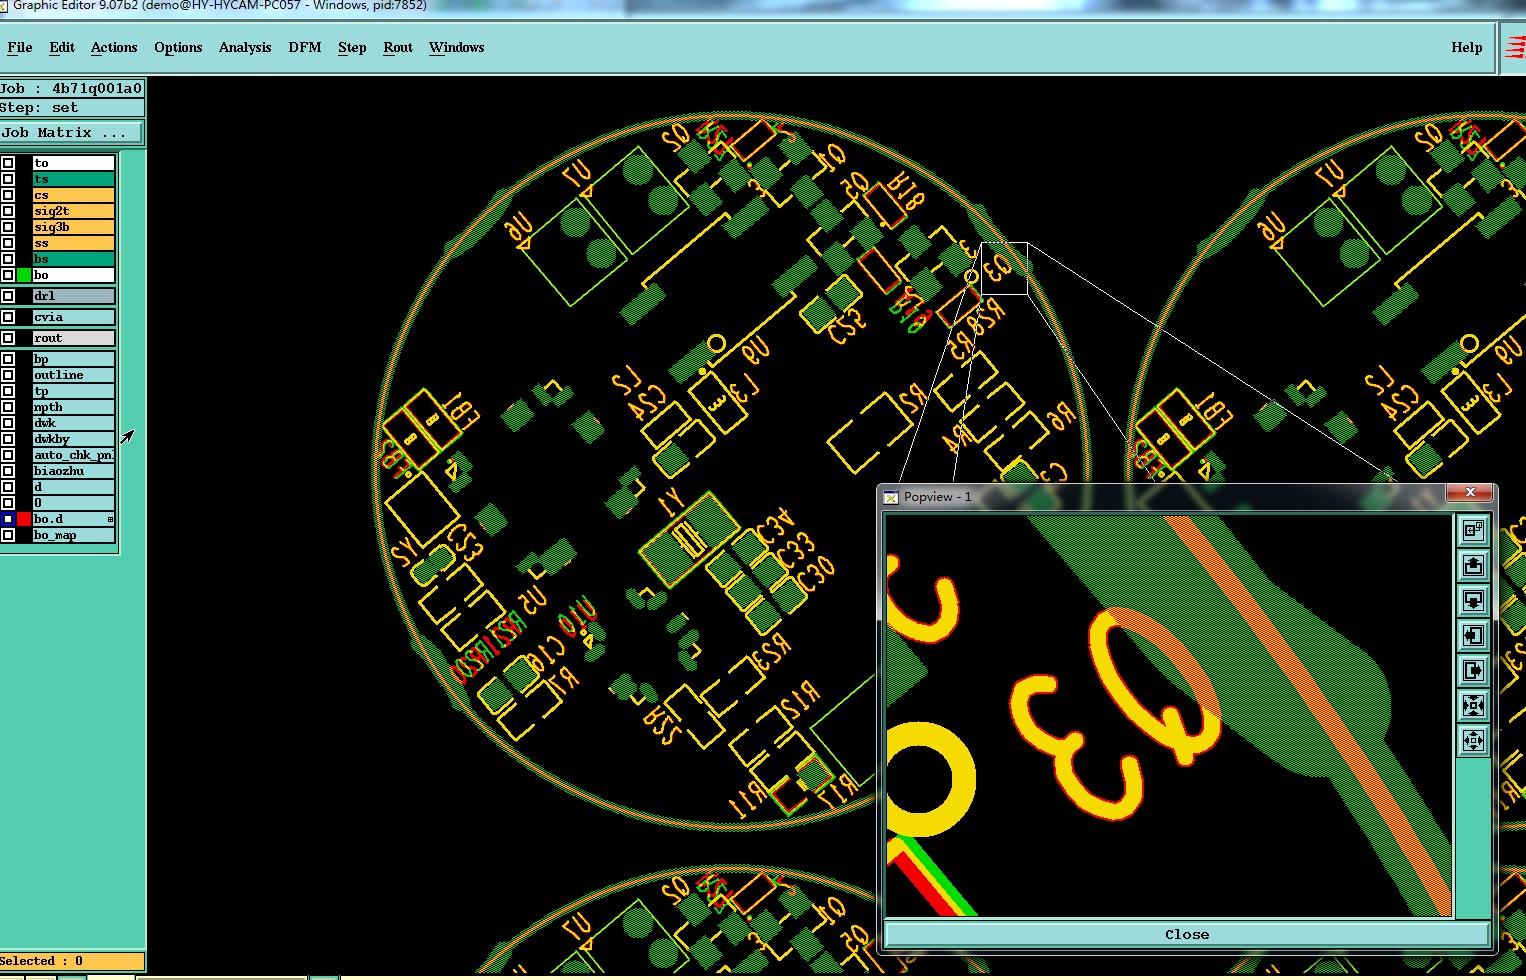The image size is (1526, 980).
Task: Click the green color swatch of 'bo' layer
Action: [x=24, y=275]
